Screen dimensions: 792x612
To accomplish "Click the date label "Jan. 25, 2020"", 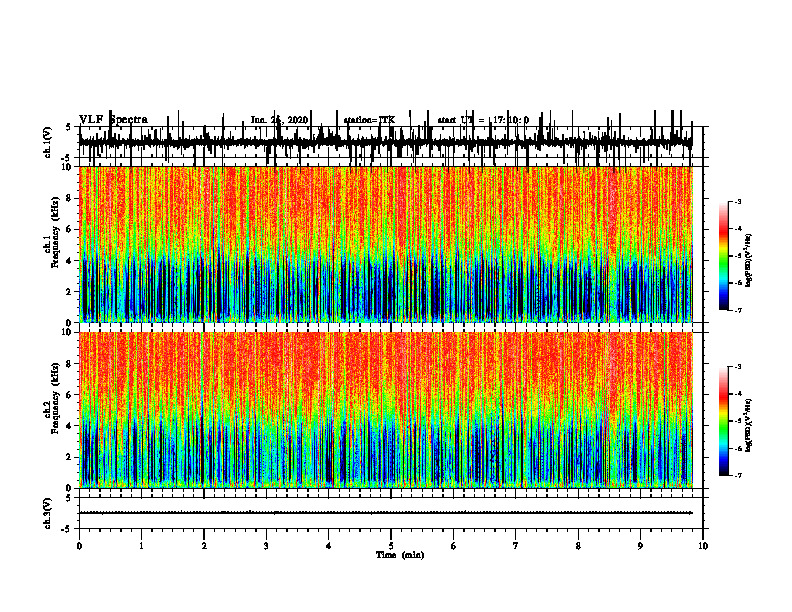I will pyautogui.click(x=279, y=120).
